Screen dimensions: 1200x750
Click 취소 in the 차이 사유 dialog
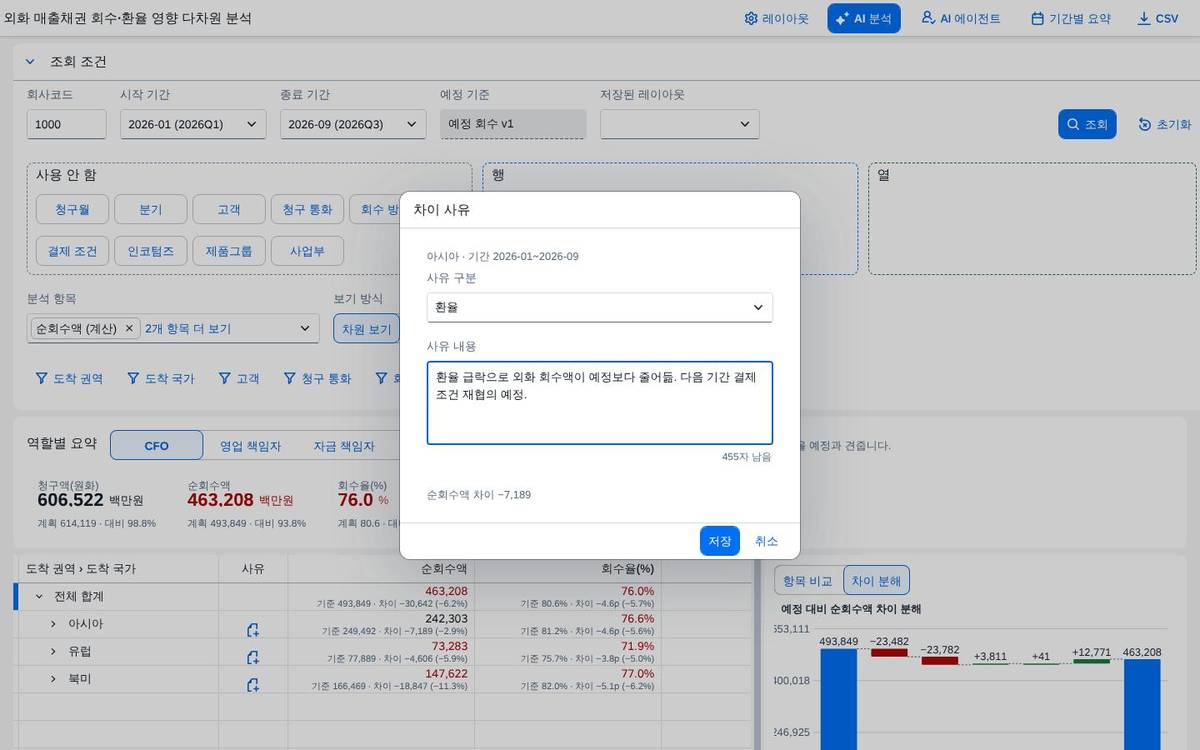coord(766,541)
